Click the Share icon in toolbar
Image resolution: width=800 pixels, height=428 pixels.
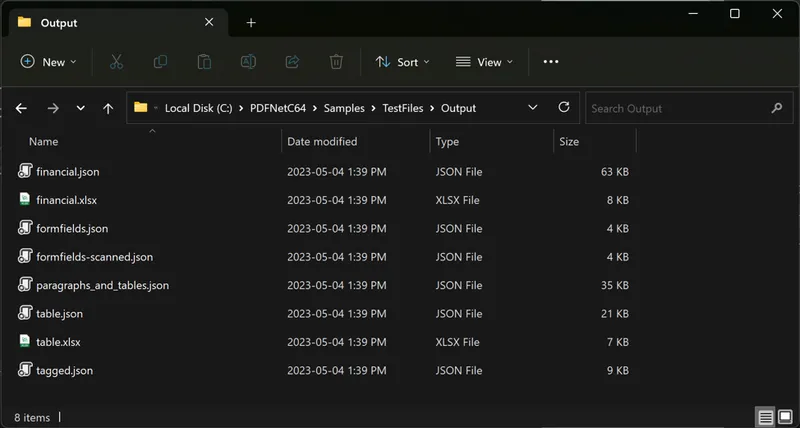292,62
